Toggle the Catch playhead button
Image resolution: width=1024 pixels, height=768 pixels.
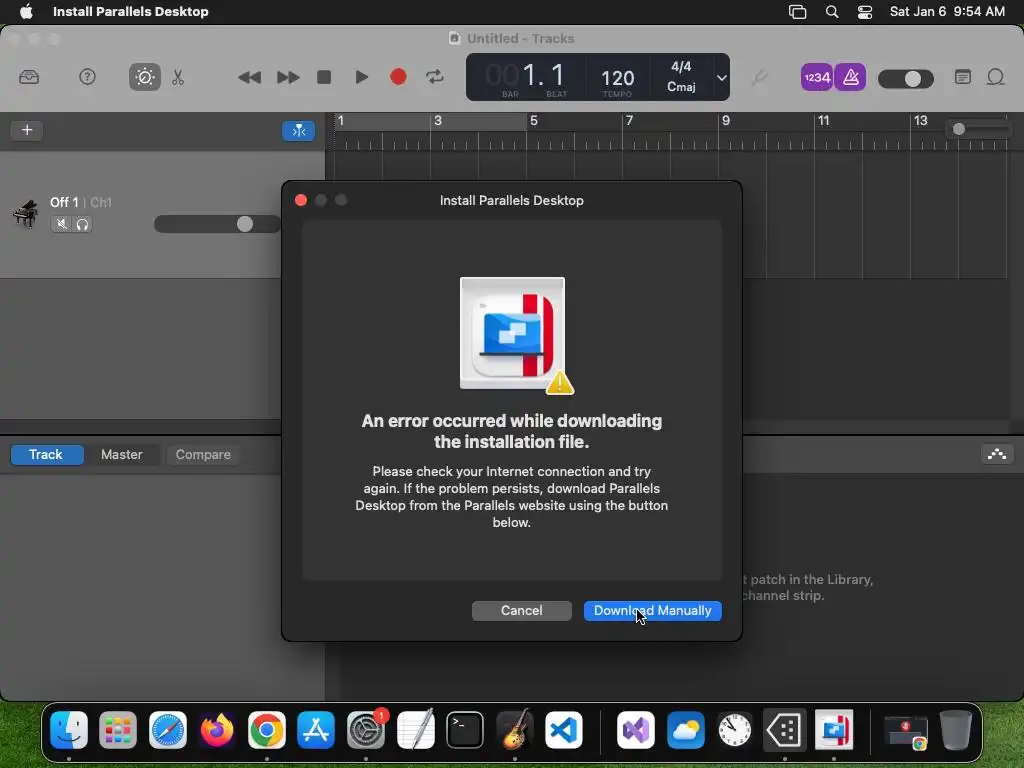point(298,131)
